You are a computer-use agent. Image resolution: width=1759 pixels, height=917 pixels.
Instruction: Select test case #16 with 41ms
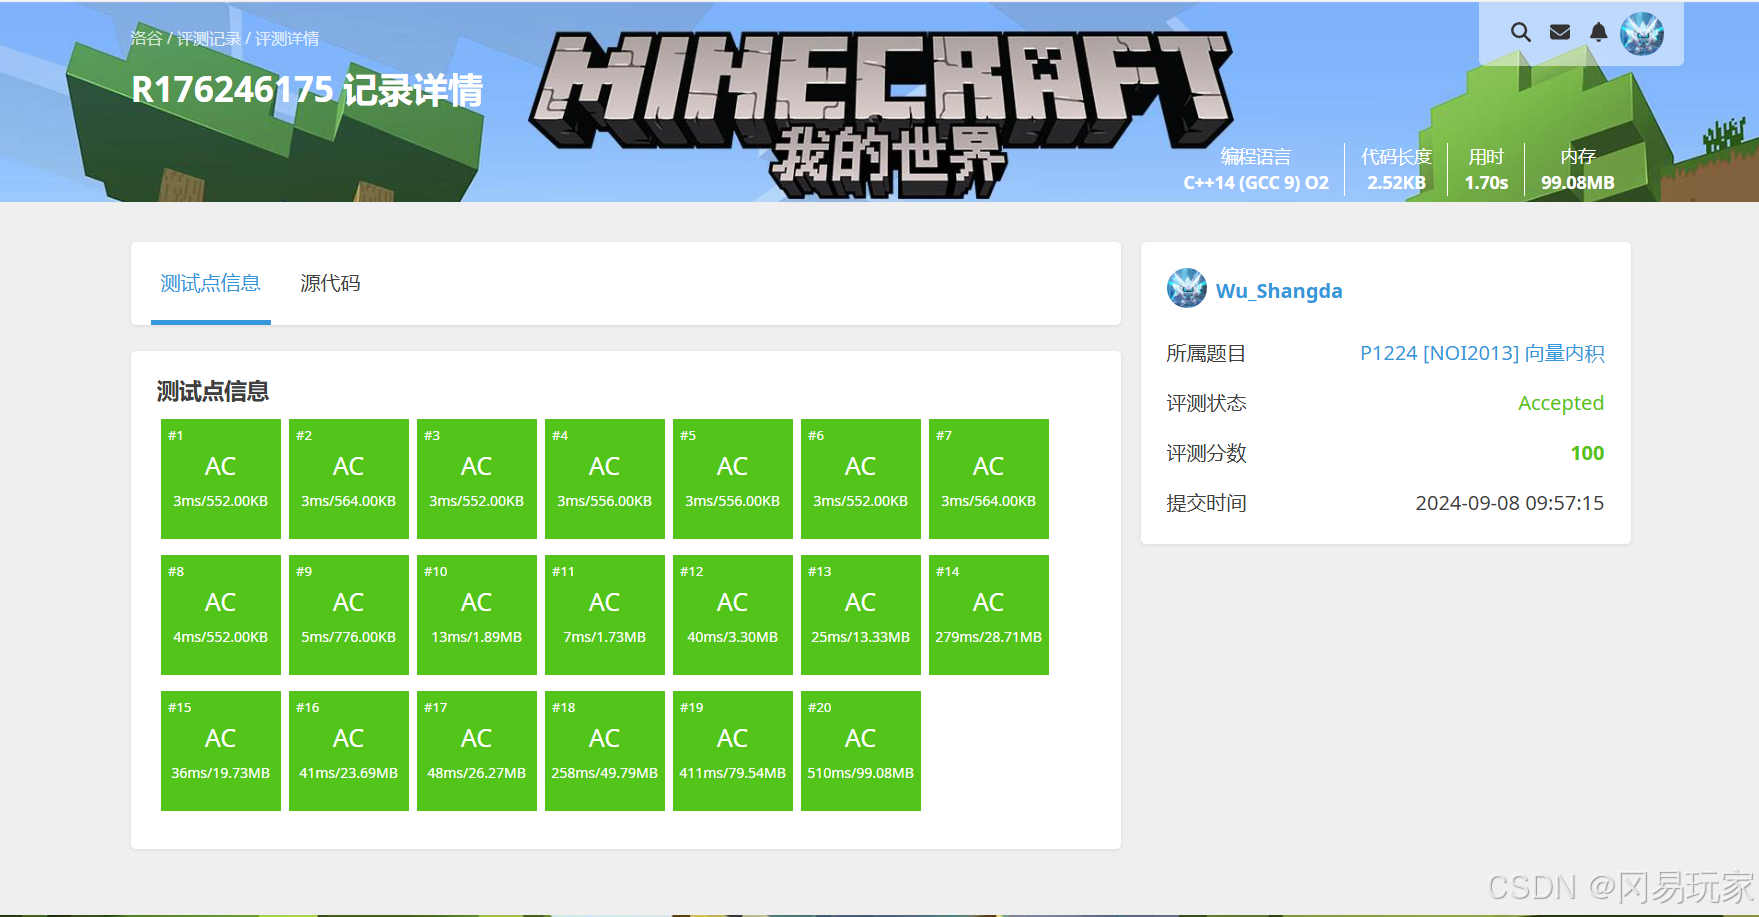[x=349, y=751]
